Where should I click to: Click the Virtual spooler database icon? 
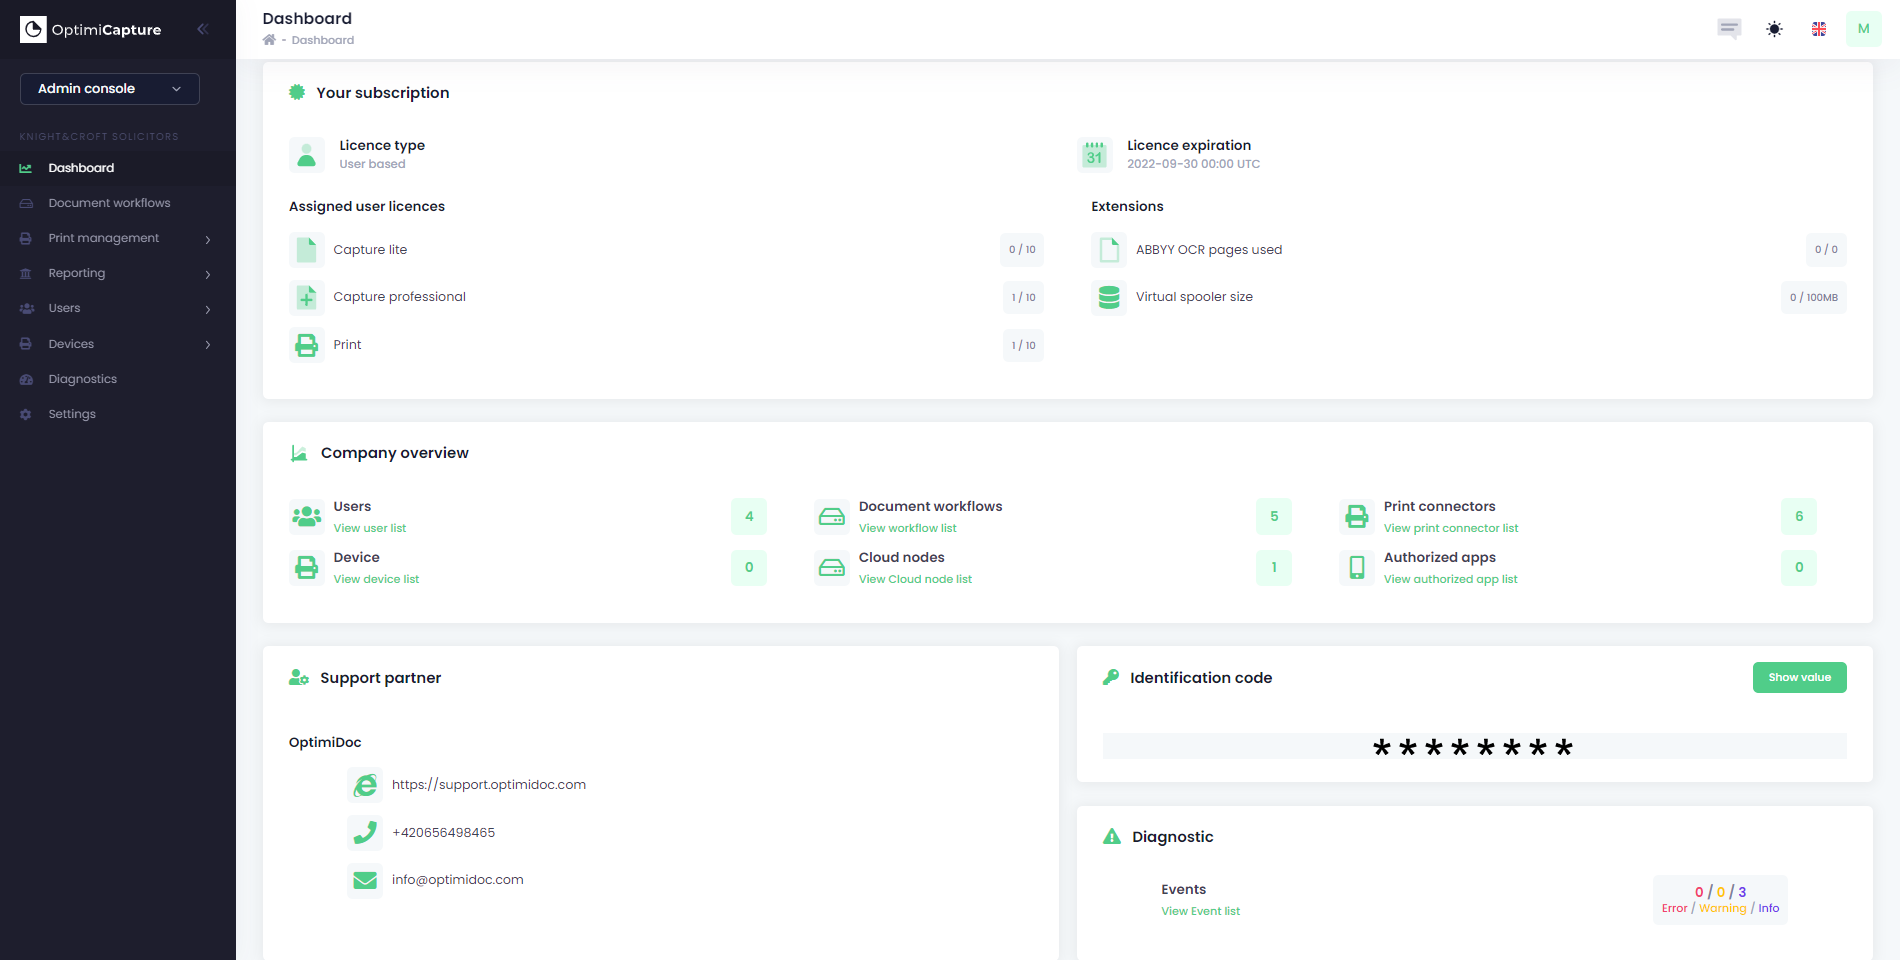[1109, 297]
